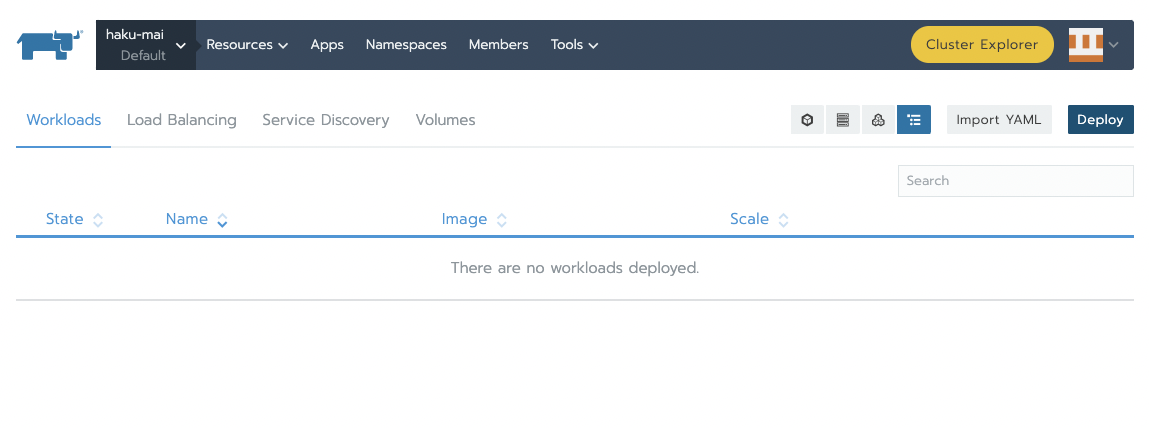1149x428 pixels.
Task: Focus the workloads Search field
Action: coord(1016,181)
